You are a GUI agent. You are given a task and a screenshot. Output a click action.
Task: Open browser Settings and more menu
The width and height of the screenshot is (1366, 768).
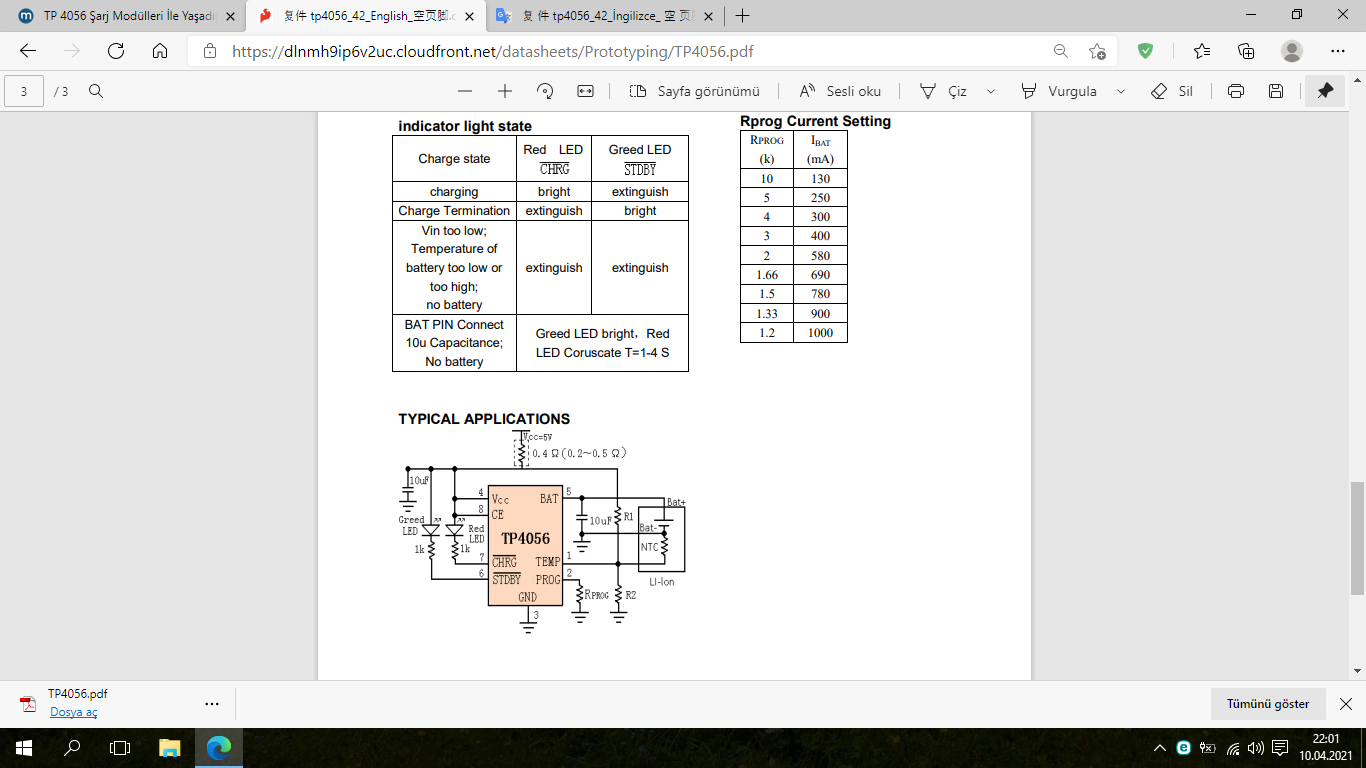pyautogui.click(x=1338, y=51)
